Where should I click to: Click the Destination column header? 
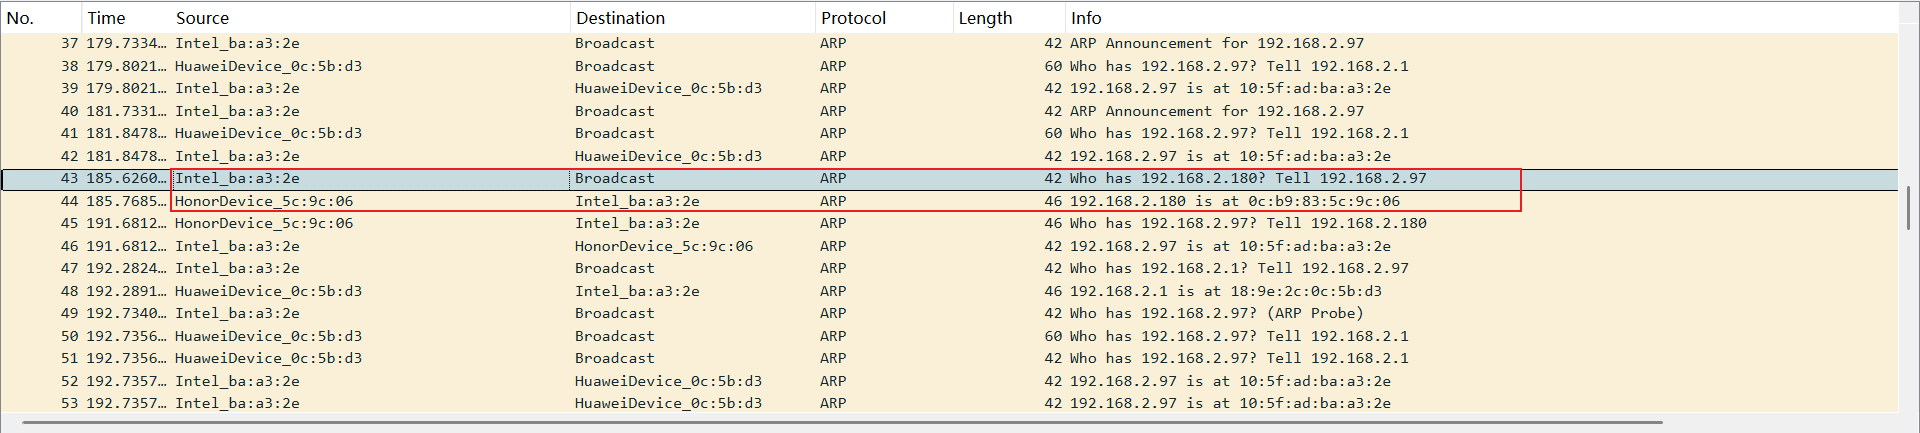[x=620, y=18]
